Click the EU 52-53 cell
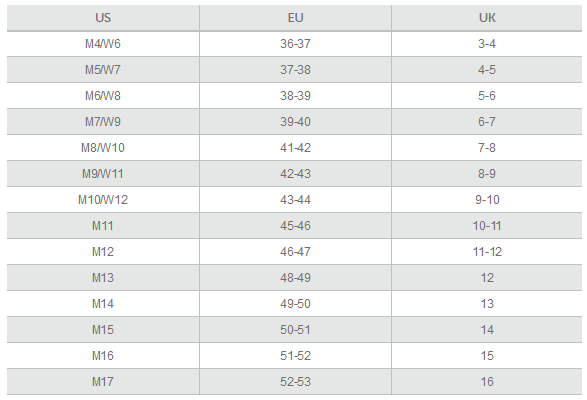The height and width of the screenshot is (400, 587). point(295,382)
